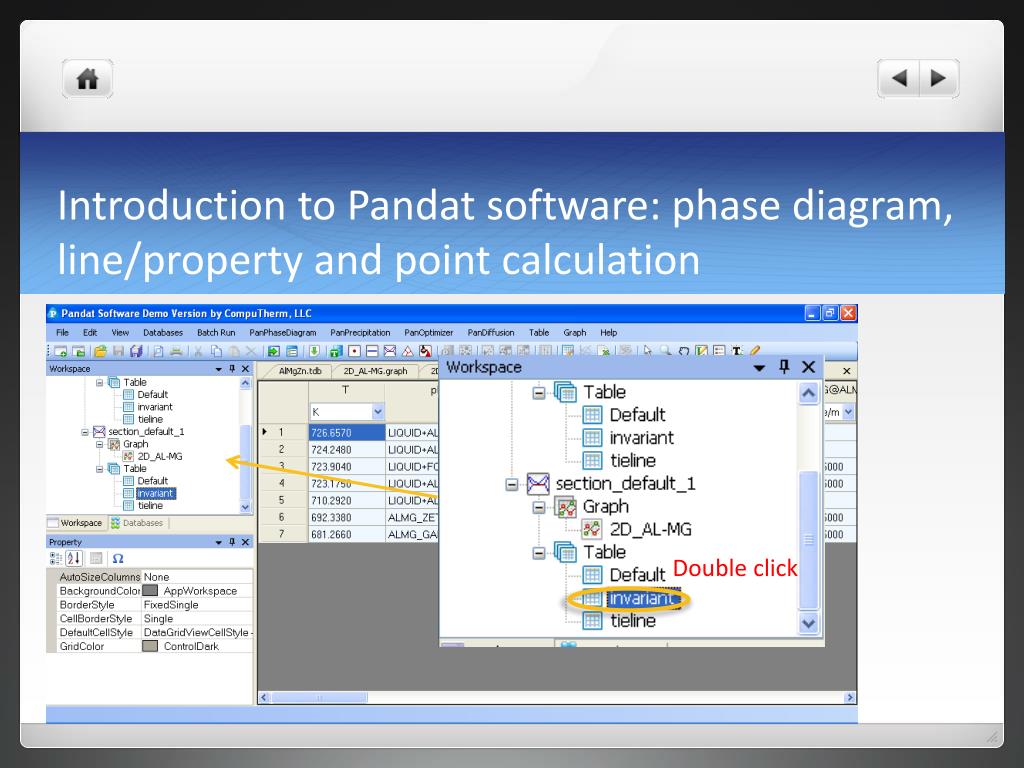Open the K temperature unit dropdown
This screenshot has width=1024, height=768.
[x=377, y=412]
